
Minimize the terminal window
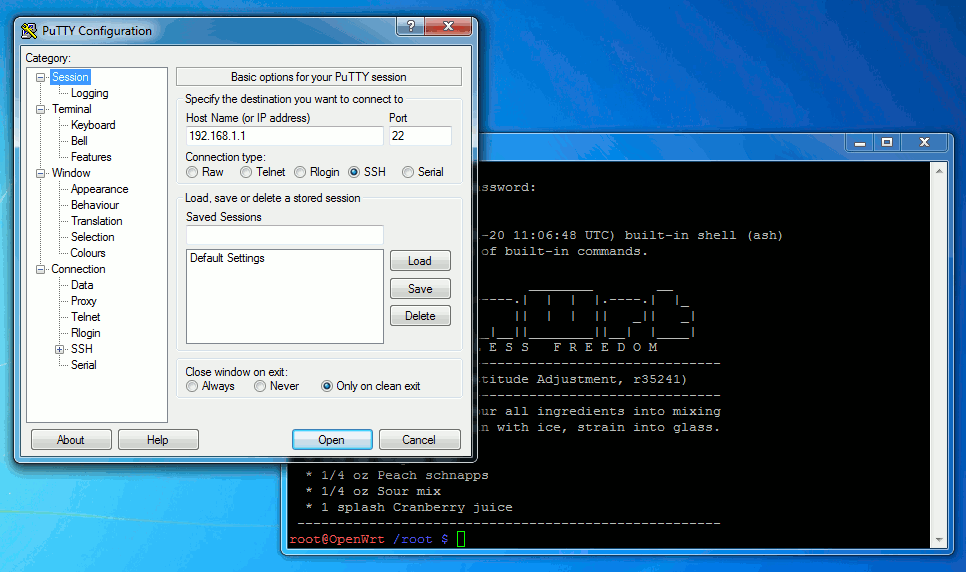[859, 143]
